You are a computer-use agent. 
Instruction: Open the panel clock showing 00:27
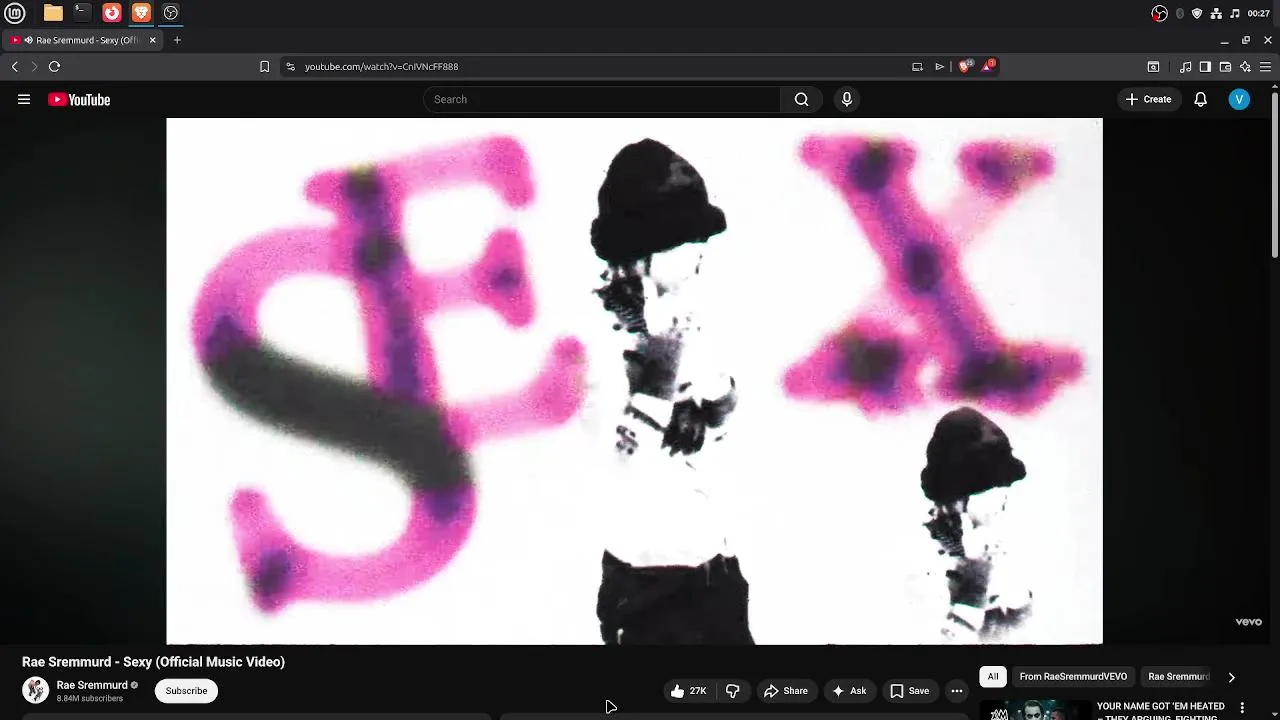point(1259,13)
